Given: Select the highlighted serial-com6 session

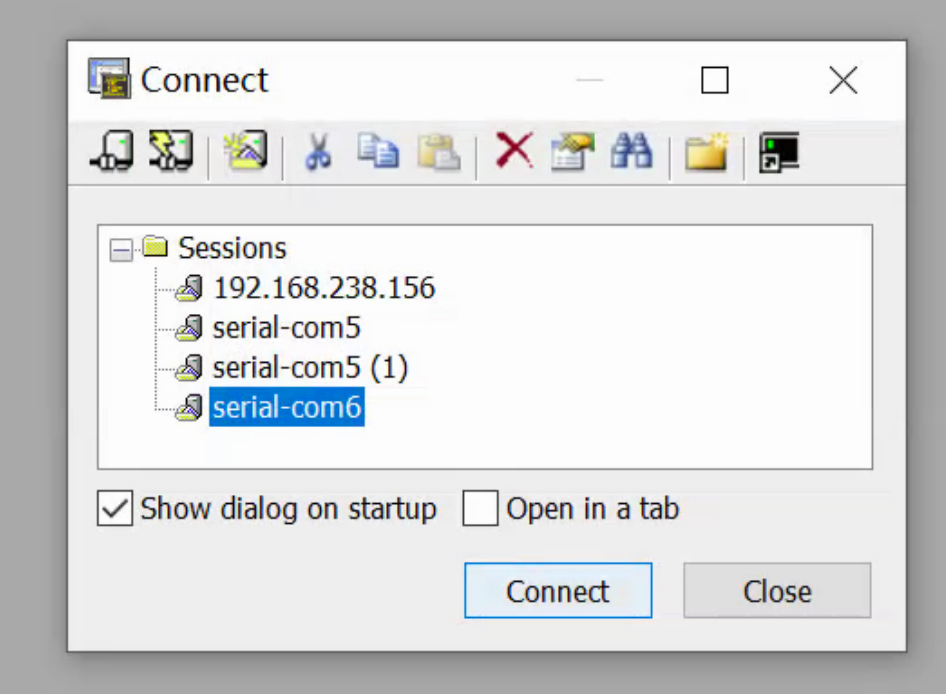Looking at the screenshot, I should [x=286, y=408].
